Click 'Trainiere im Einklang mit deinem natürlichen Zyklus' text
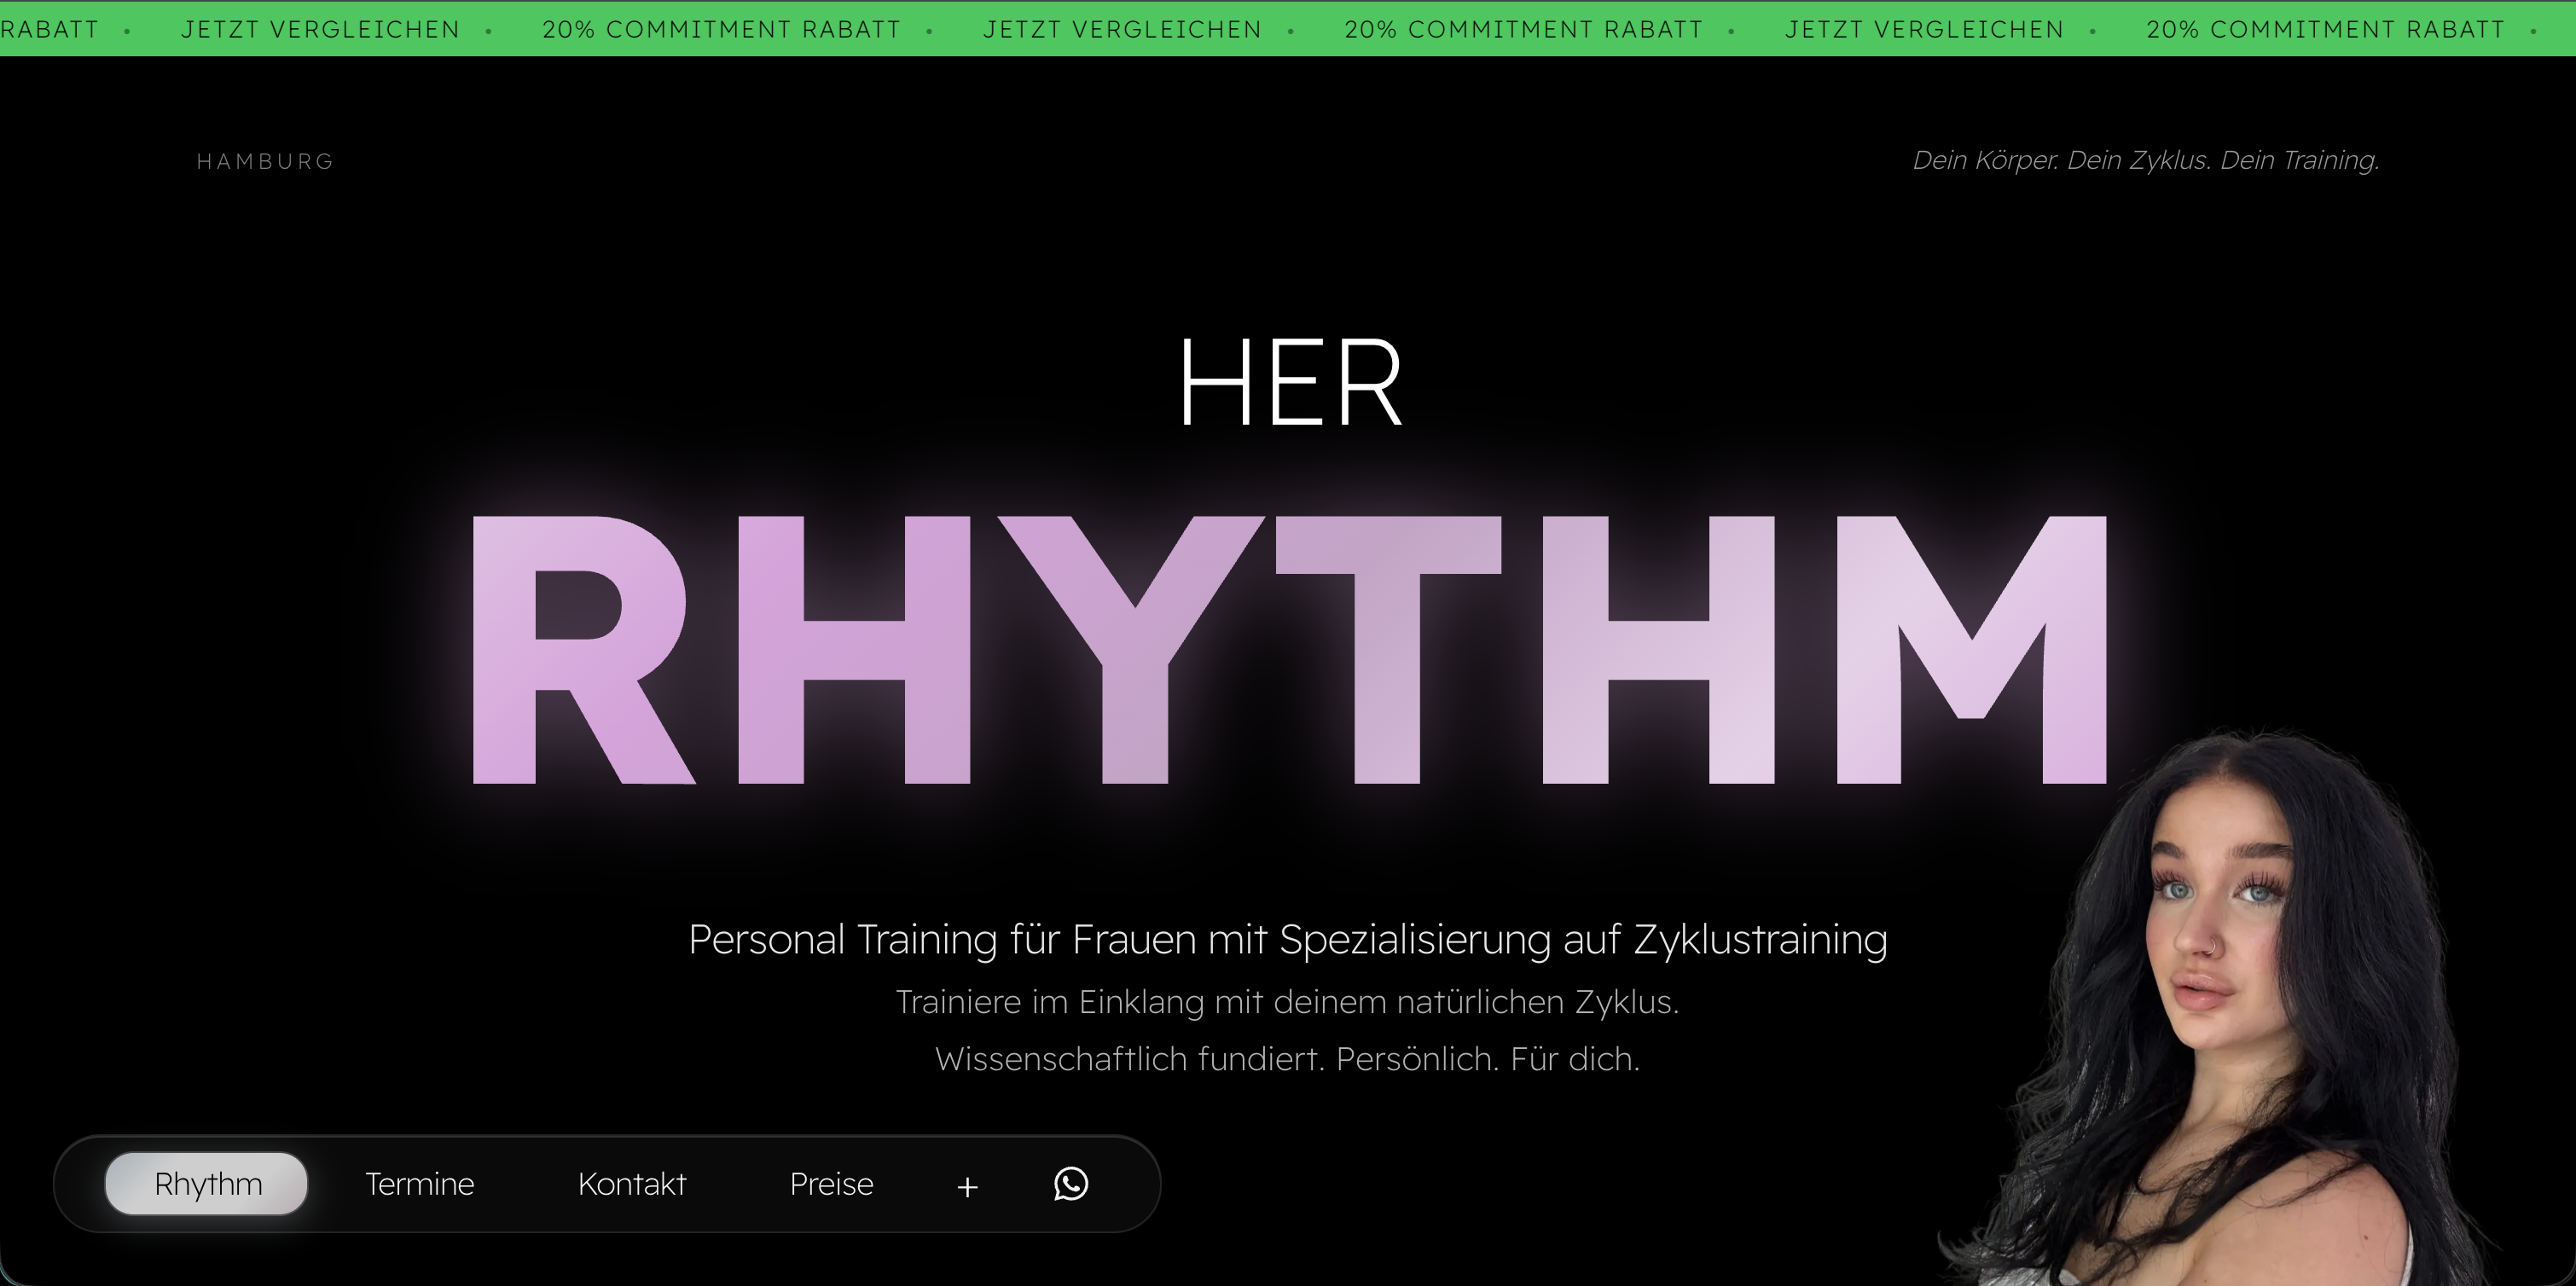Image resolution: width=2576 pixels, height=1286 pixels. click(1288, 1001)
